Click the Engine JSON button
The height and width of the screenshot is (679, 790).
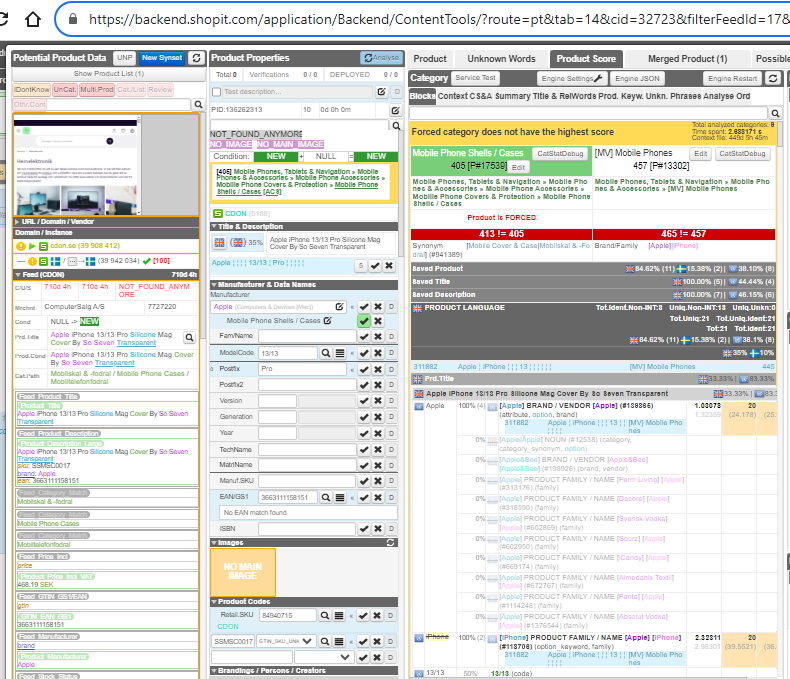click(x=637, y=78)
